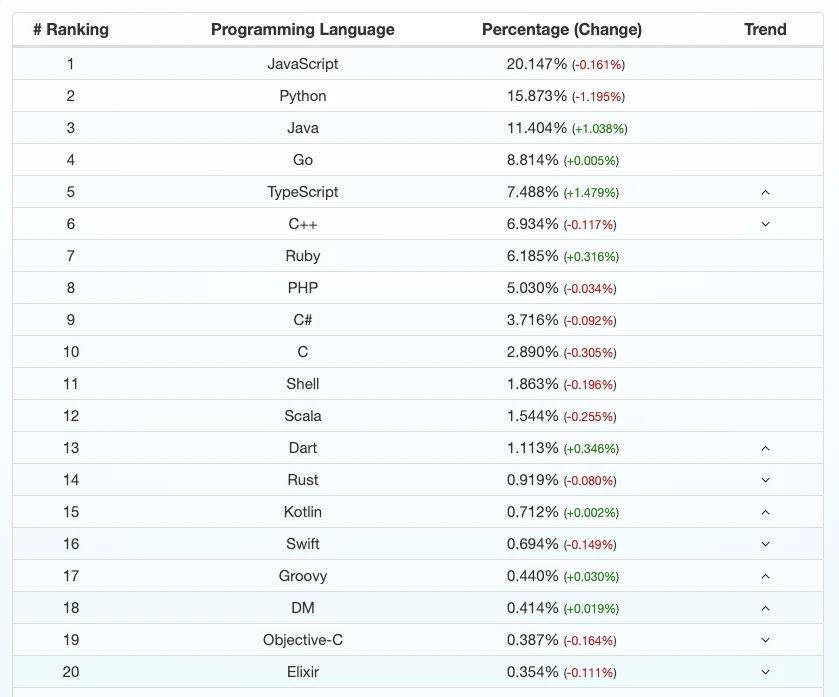
Task: Select the Scala row in the table
Action: 303,416
